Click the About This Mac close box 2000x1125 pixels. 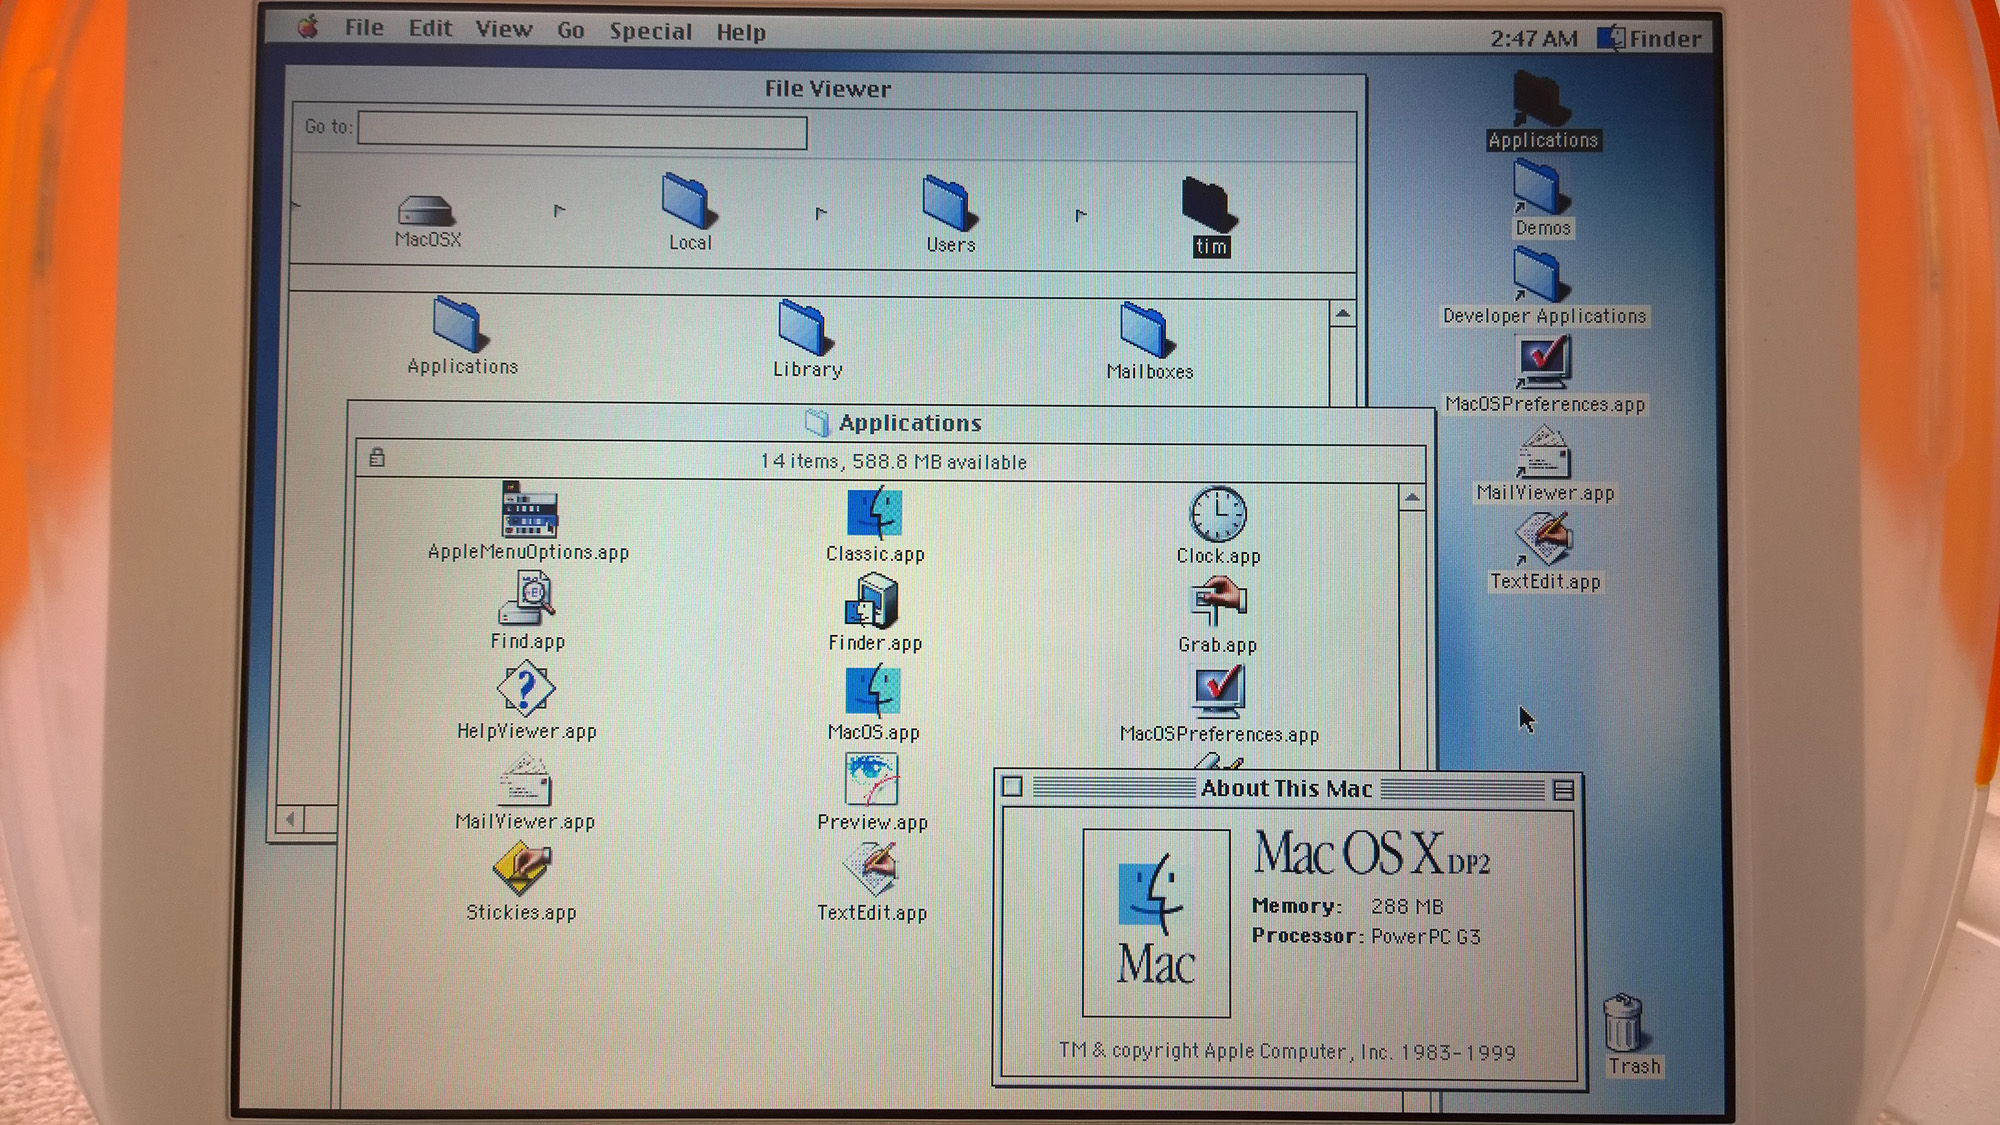pyautogui.click(x=1012, y=787)
